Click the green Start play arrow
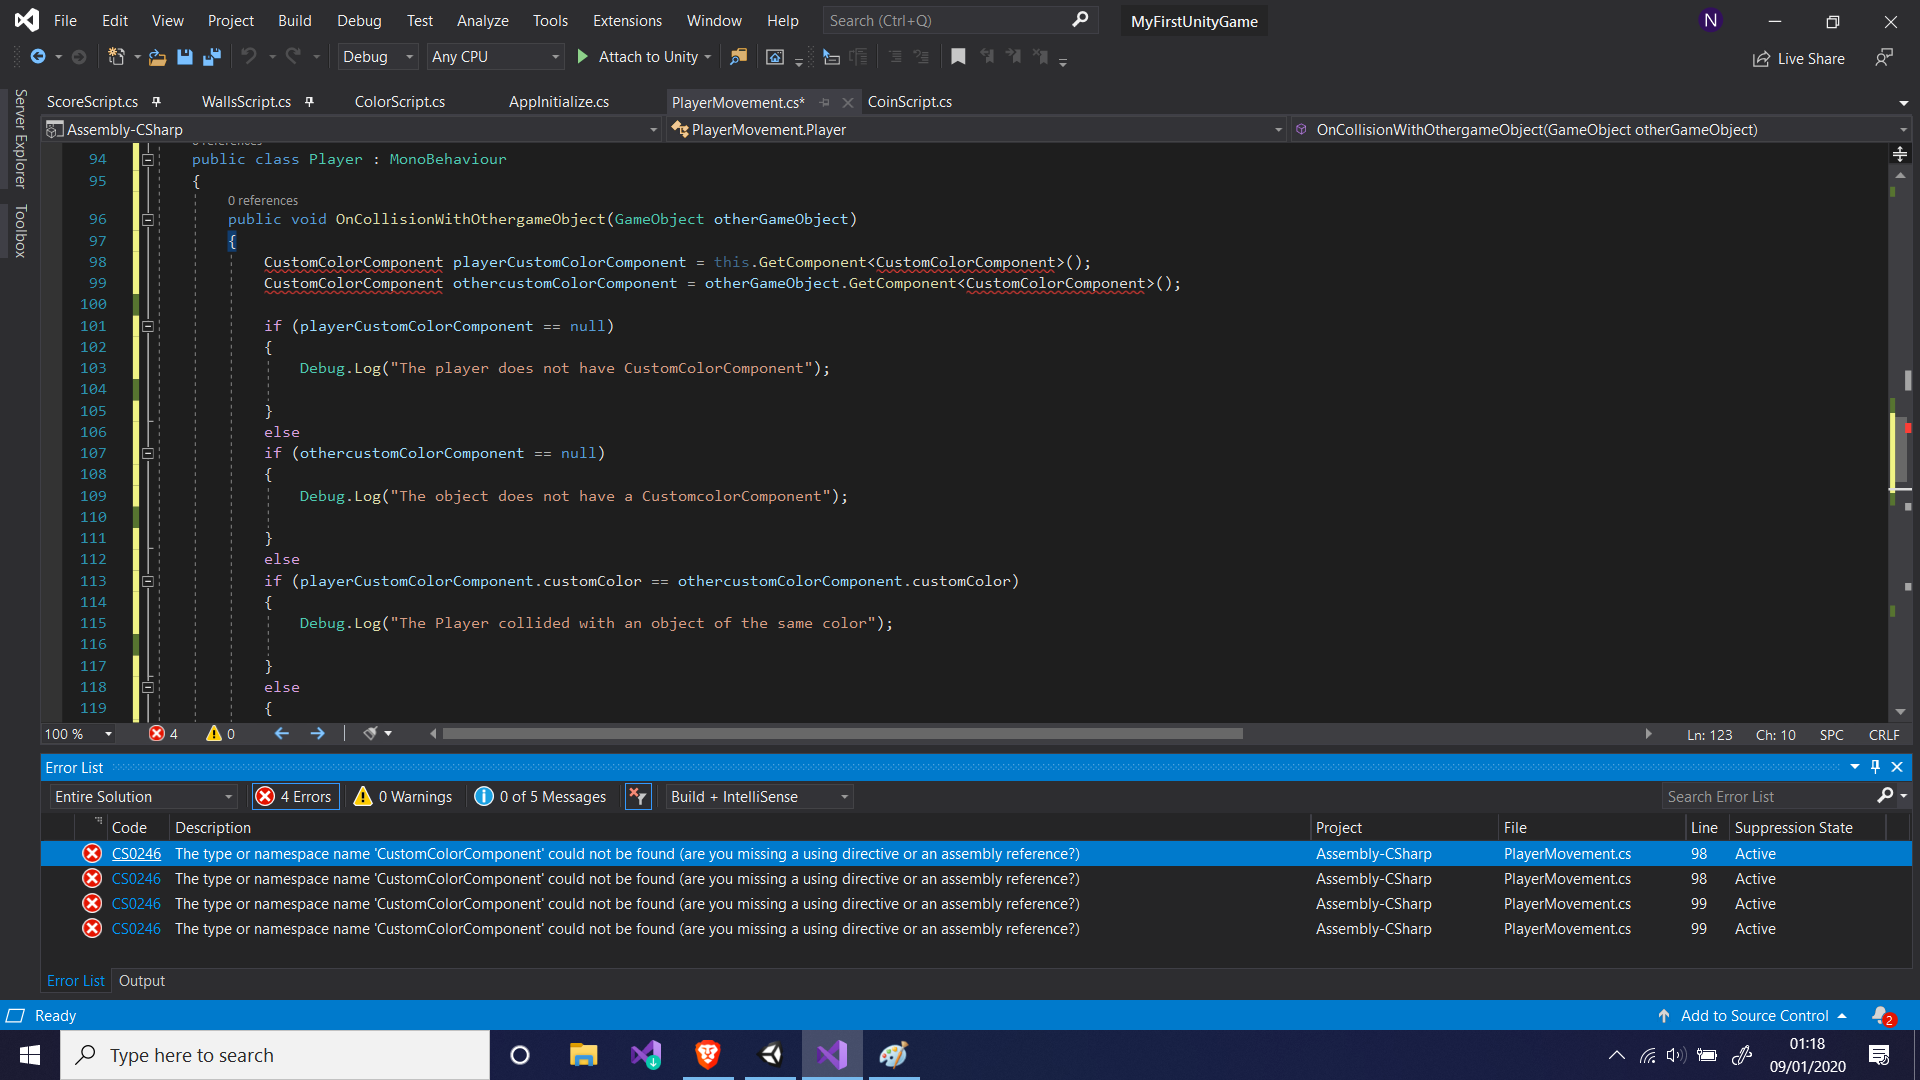This screenshot has width=1920, height=1080. click(x=582, y=57)
